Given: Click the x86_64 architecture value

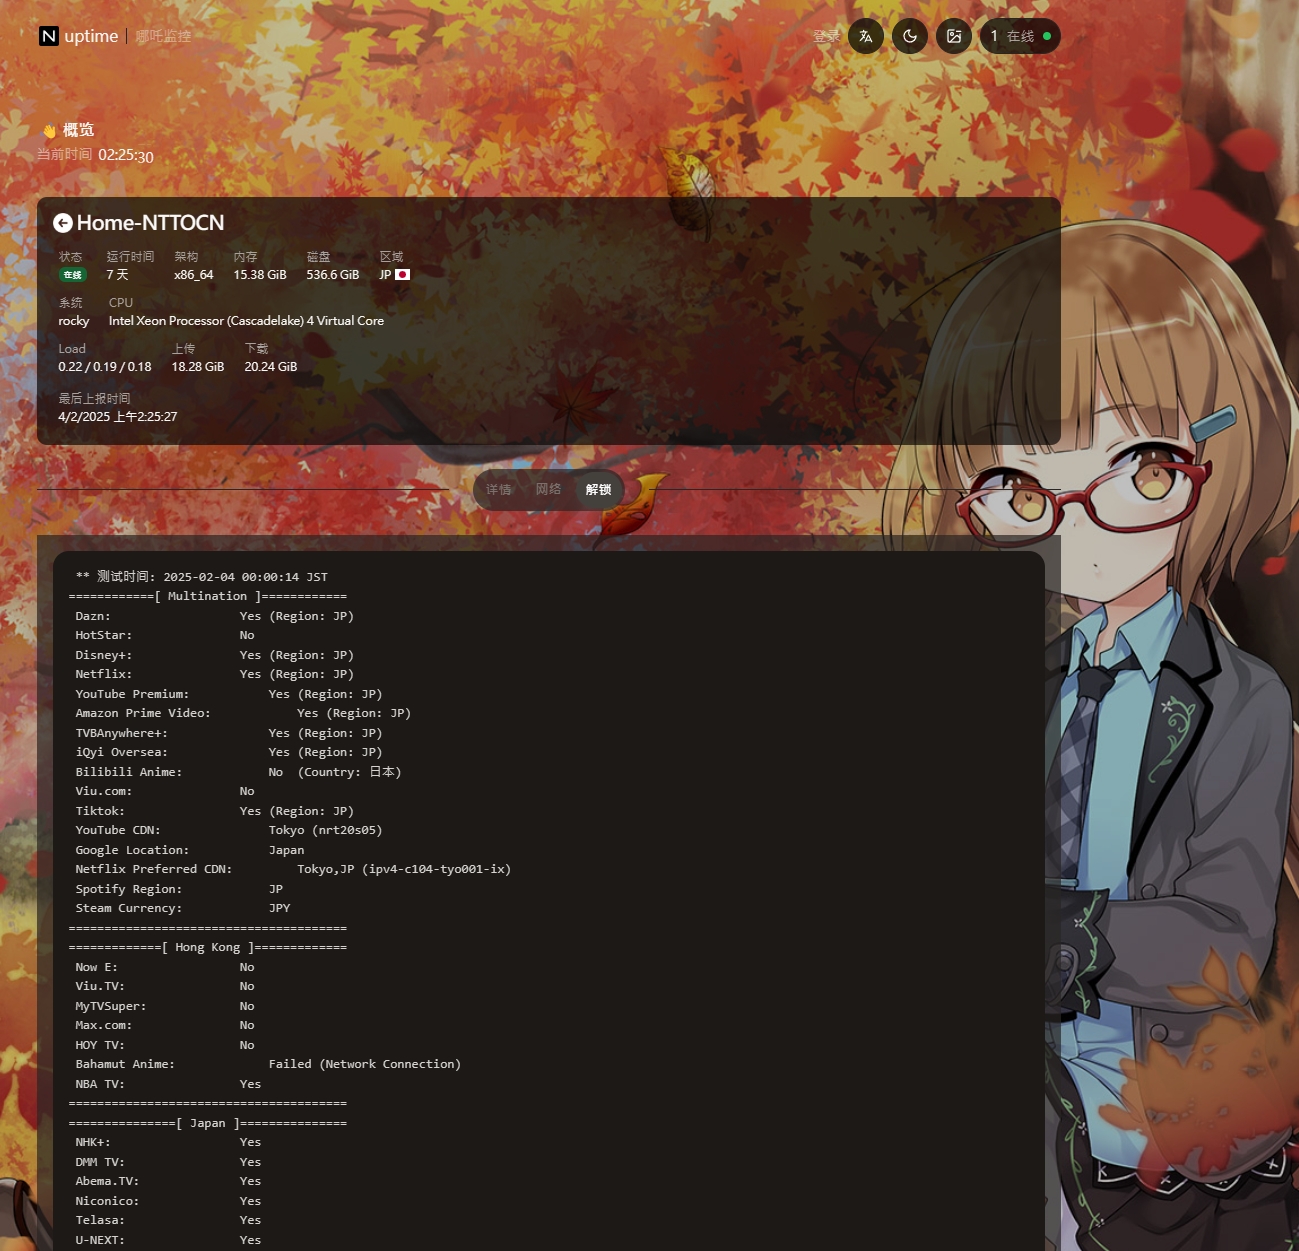Looking at the screenshot, I should (194, 275).
